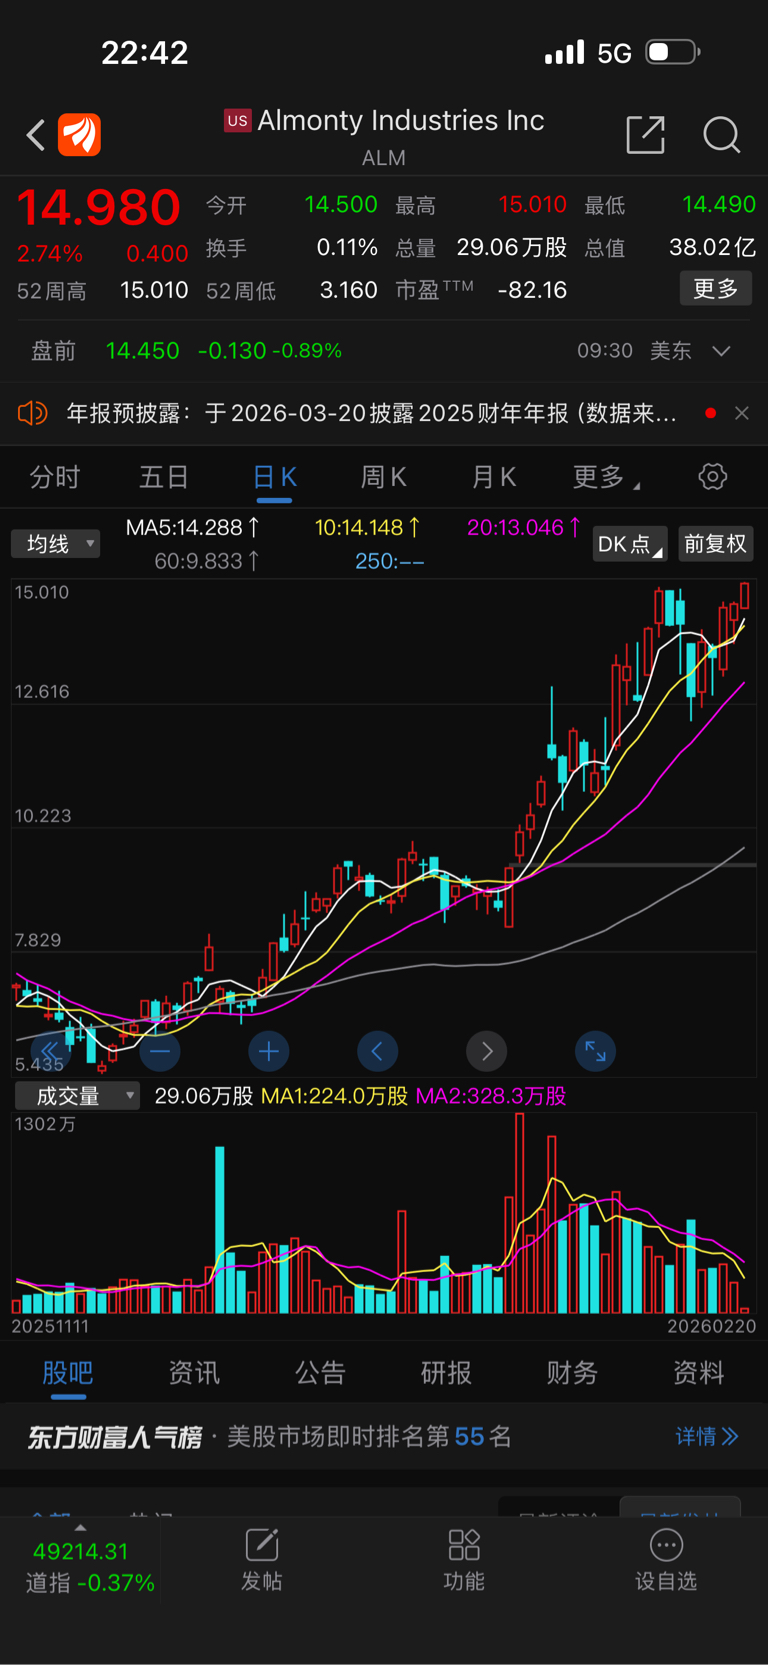Tap the MA10 value 14.148
Image resolution: width=768 pixels, height=1665 pixels.
367,528
